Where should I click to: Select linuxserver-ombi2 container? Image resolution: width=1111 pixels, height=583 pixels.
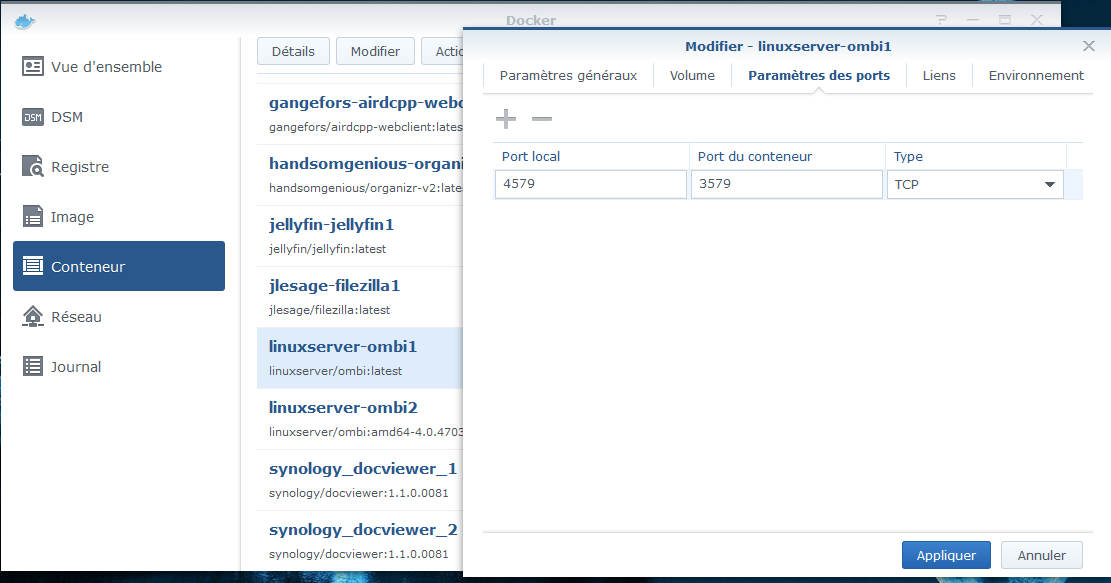pyautogui.click(x=360, y=419)
